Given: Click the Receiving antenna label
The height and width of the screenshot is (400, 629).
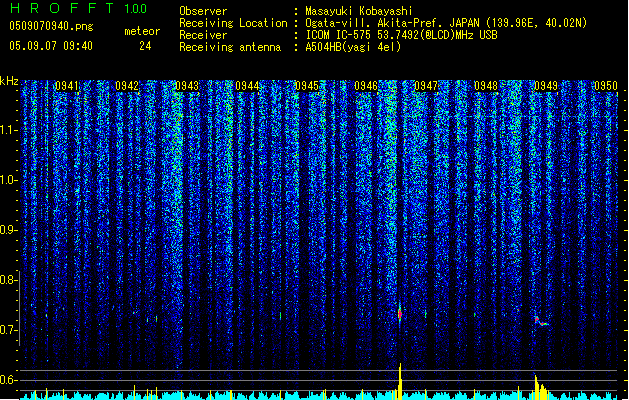Looking at the screenshot, I should click(230, 47).
